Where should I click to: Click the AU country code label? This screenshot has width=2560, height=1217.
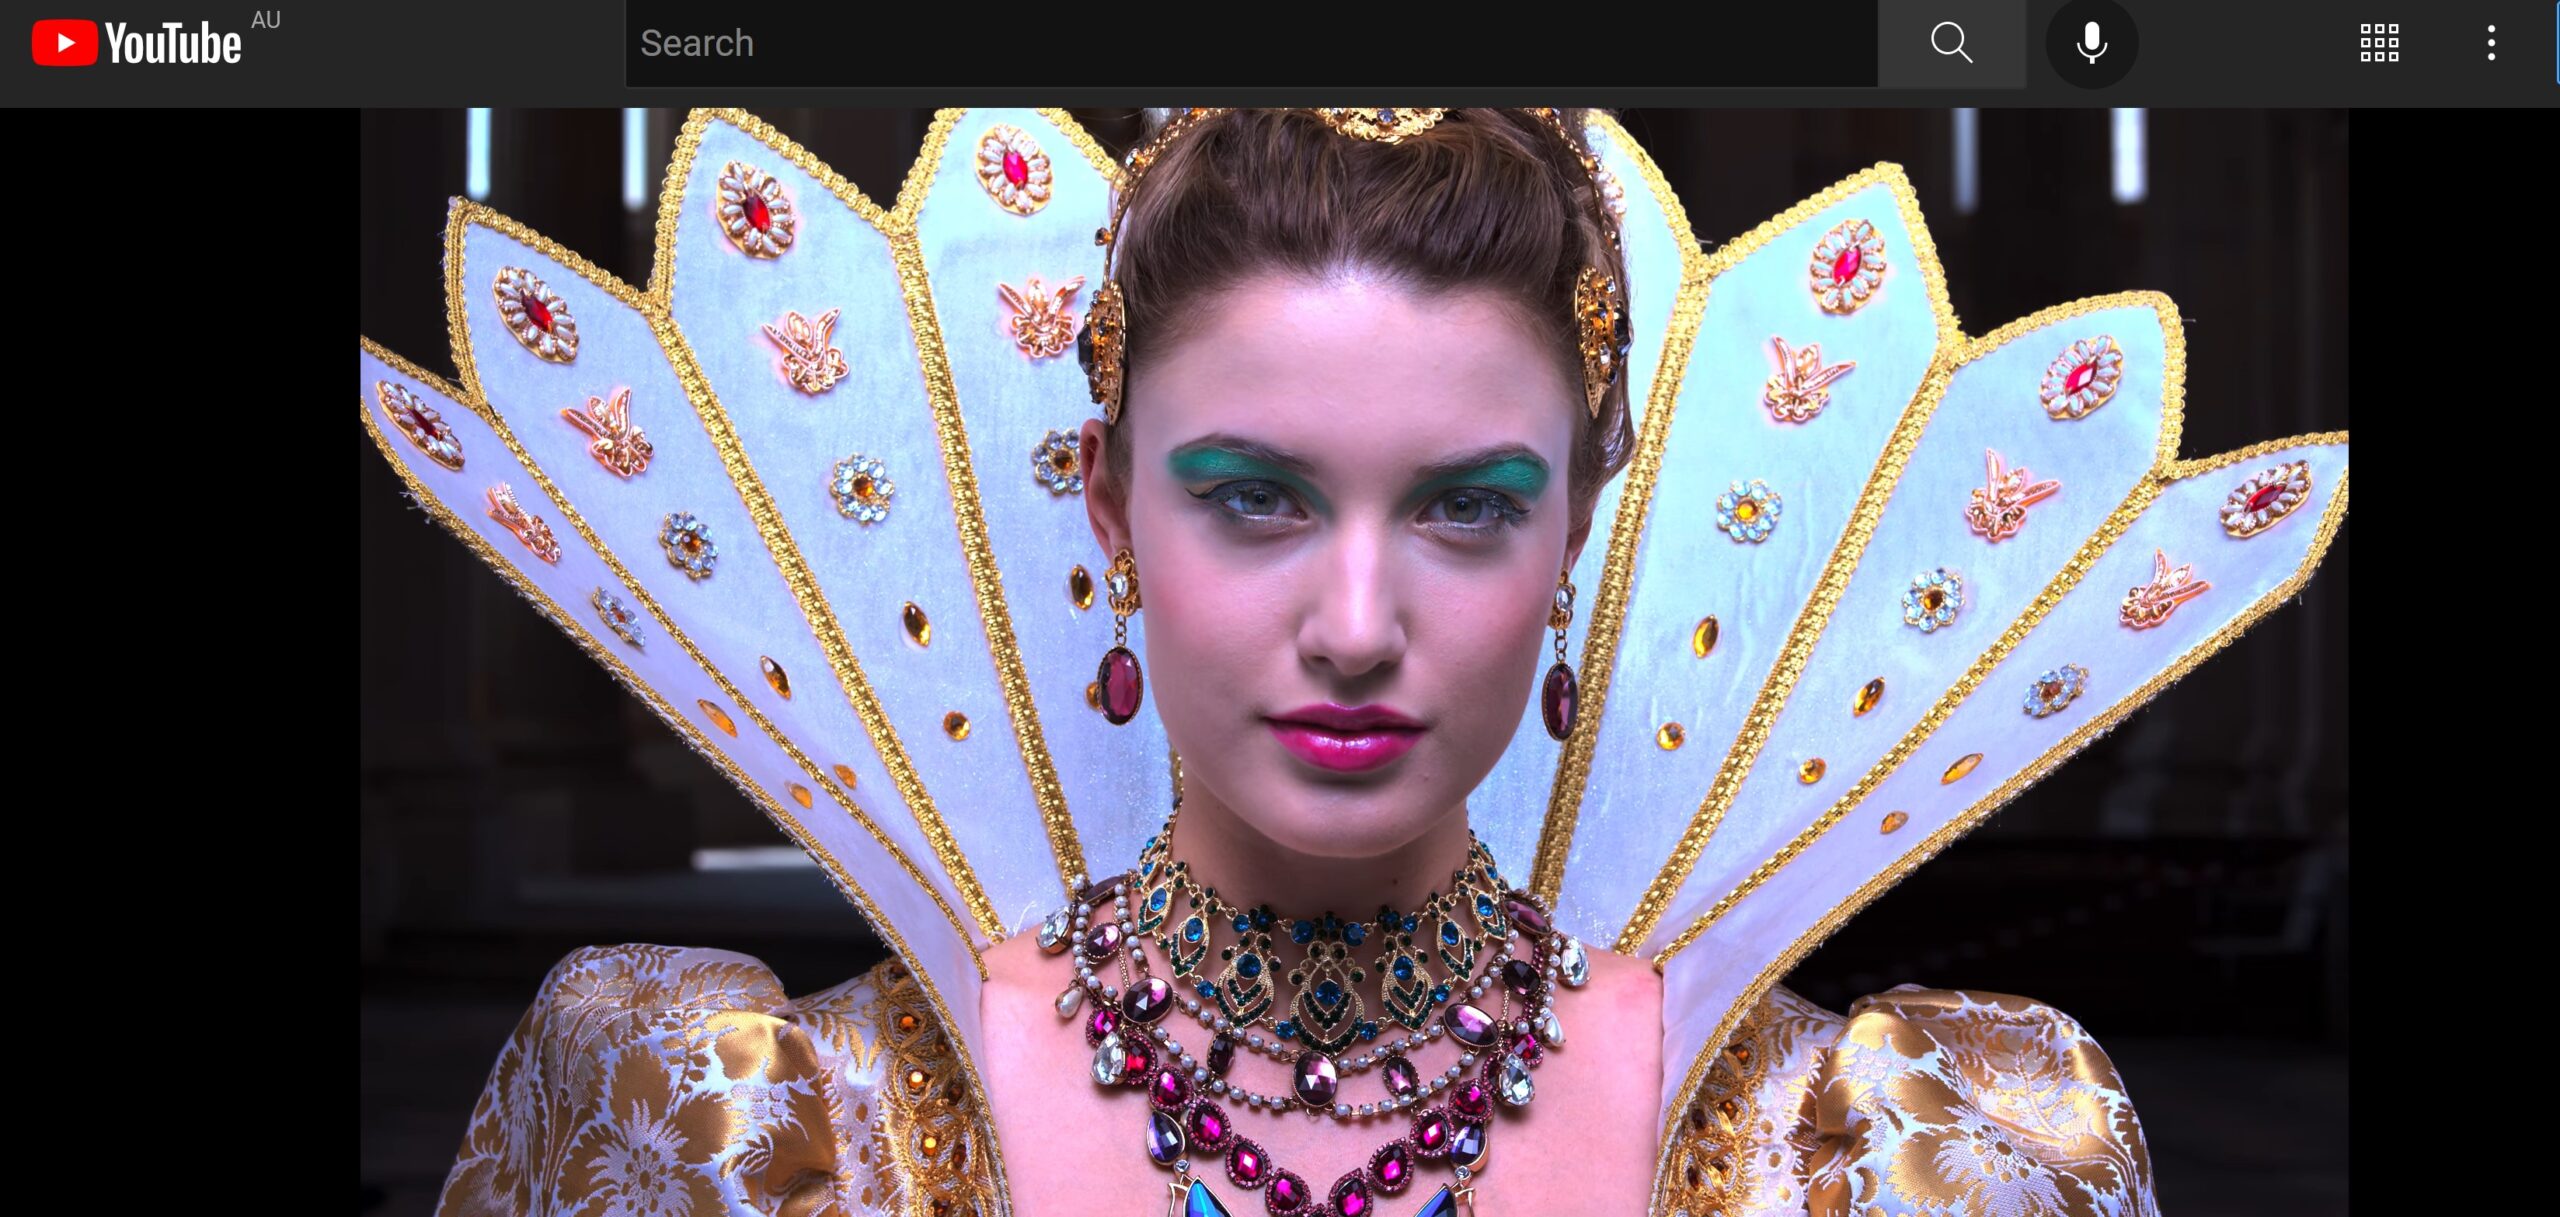pyautogui.click(x=266, y=20)
